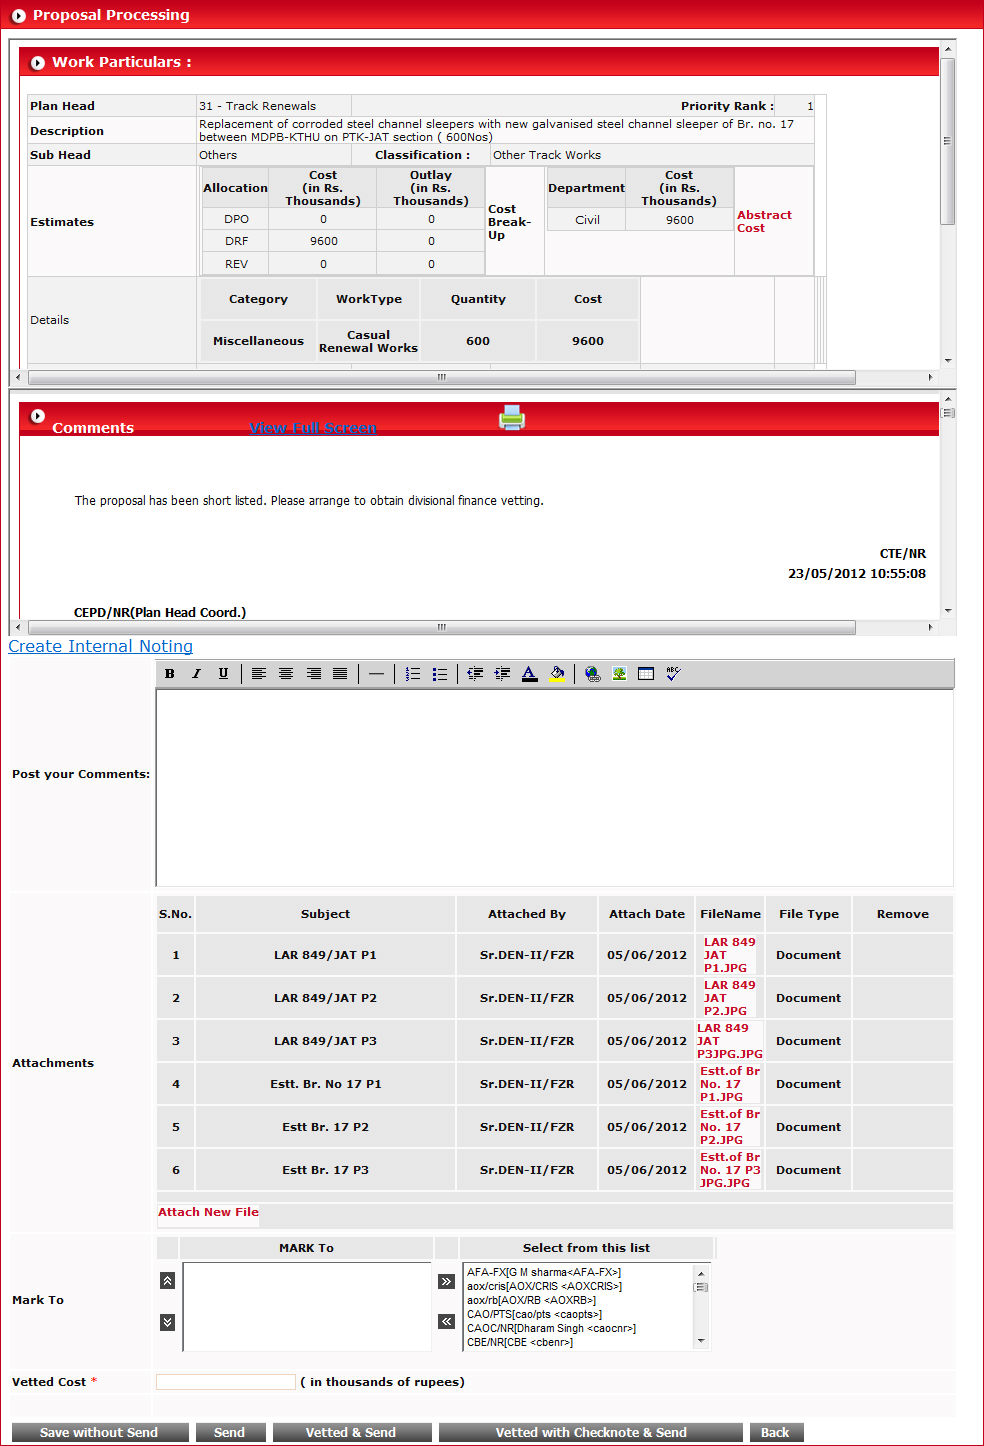Screen dimensions: 984x1446
Task: Open the Attach New File link
Action: [x=208, y=1212]
